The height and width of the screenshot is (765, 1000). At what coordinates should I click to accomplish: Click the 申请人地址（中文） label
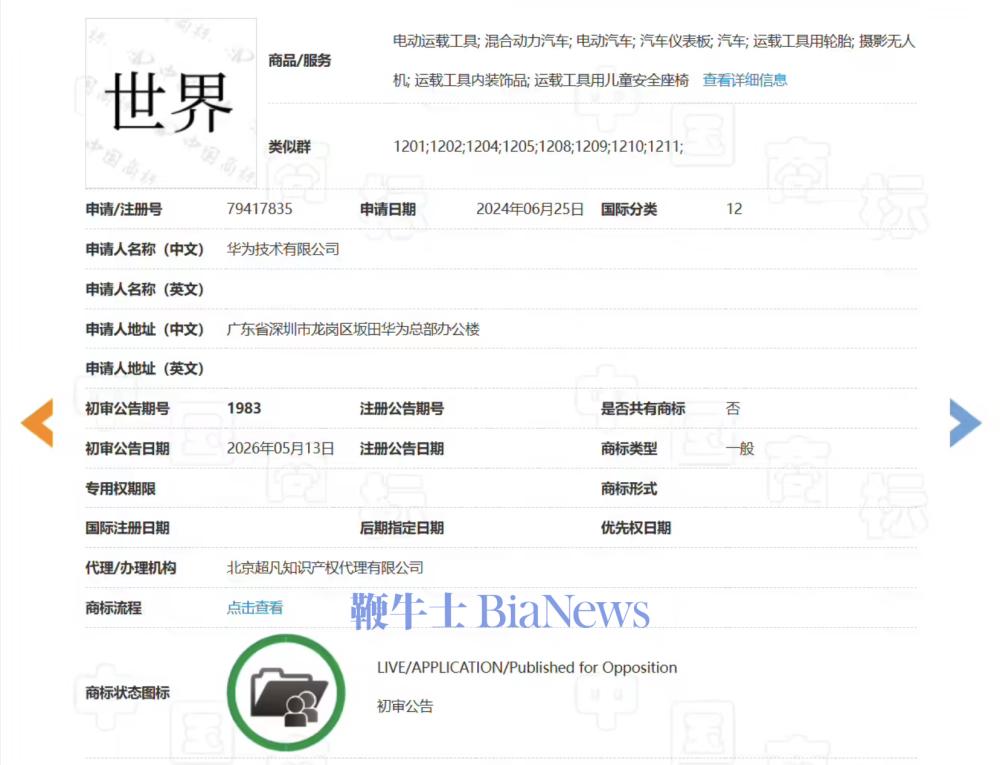tap(145, 329)
